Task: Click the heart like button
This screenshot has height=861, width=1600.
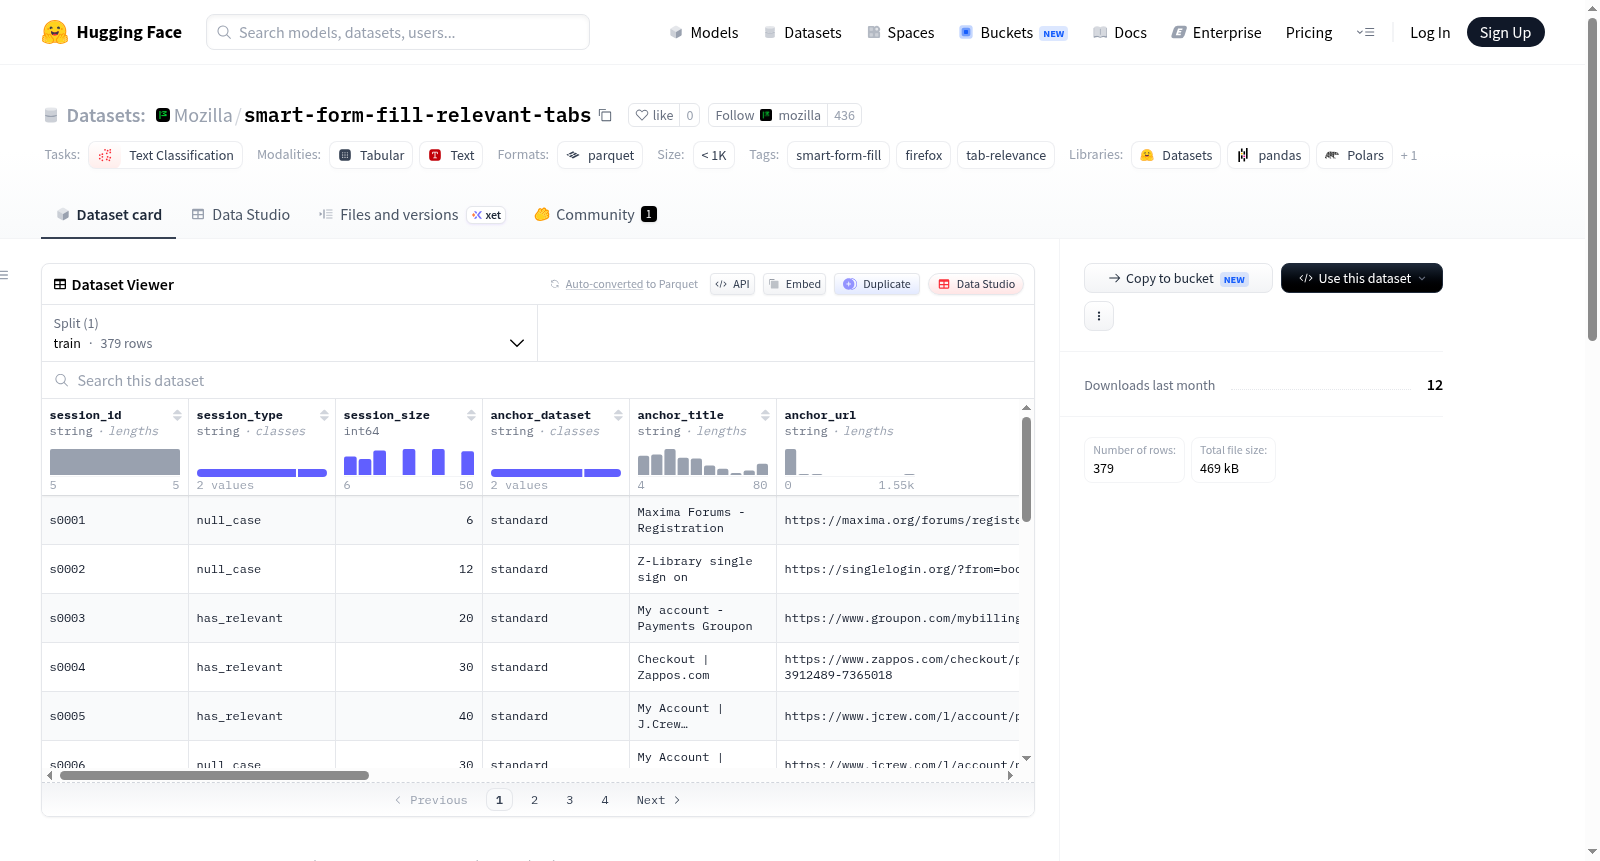Action: pyautogui.click(x=654, y=115)
